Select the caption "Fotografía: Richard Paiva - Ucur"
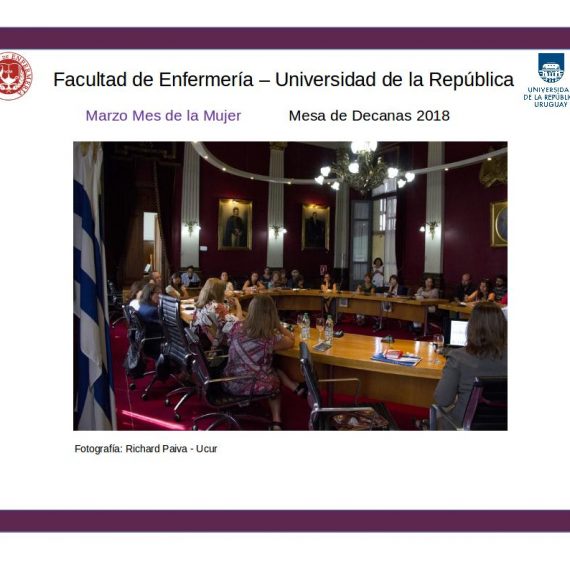 pos(146,449)
